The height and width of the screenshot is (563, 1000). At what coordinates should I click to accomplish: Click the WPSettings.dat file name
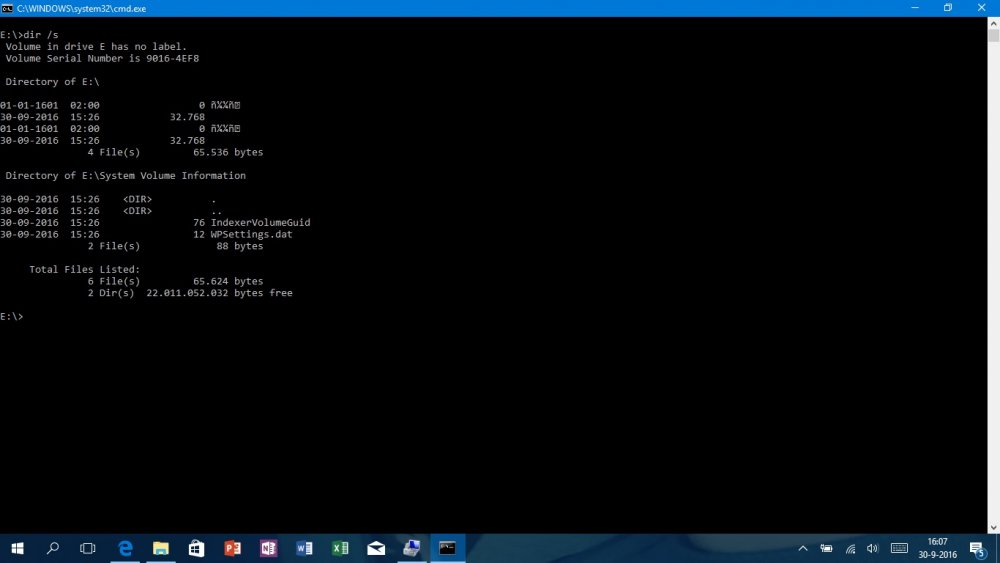251,234
